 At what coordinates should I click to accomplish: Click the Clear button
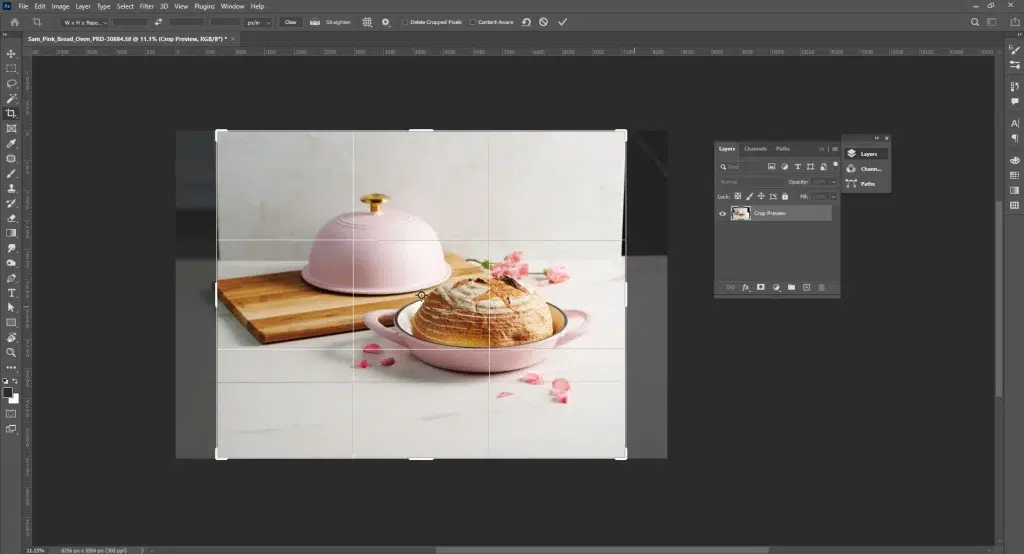click(x=291, y=22)
